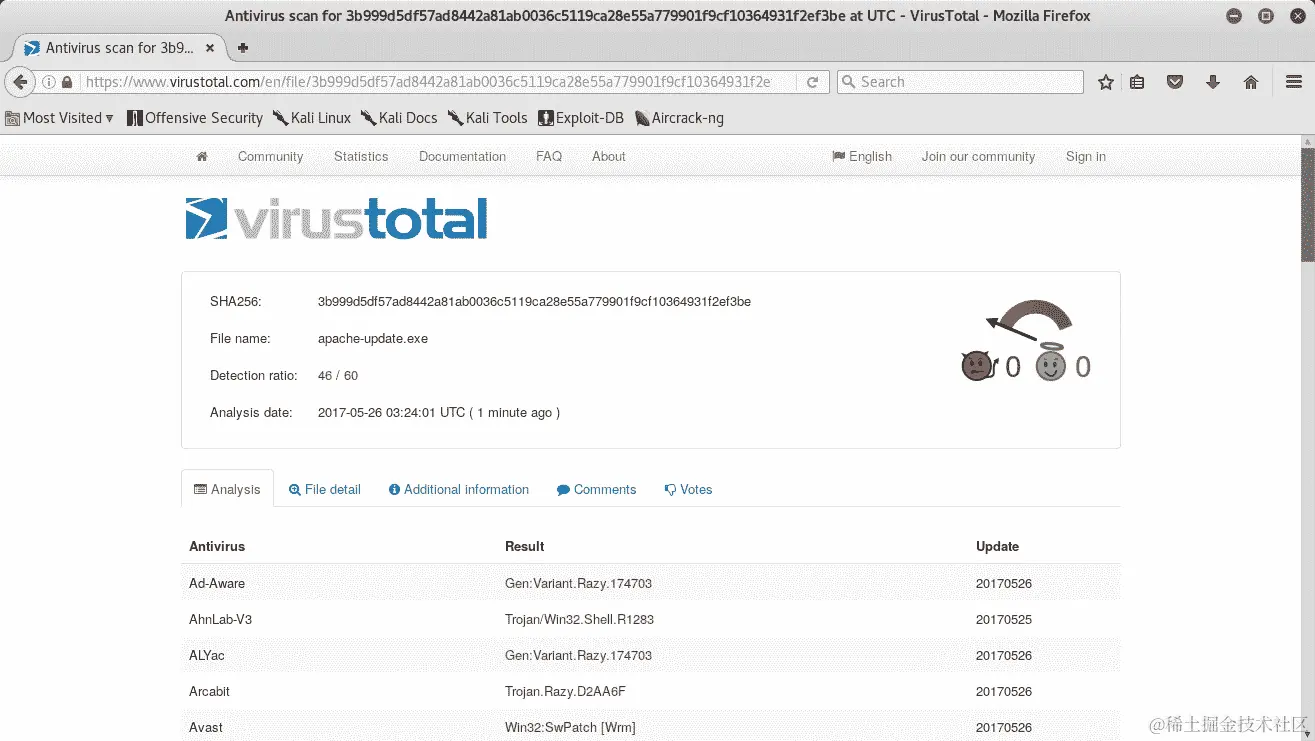Click the VirusTotal home icon in the navbar
The image size is (1315, 741).
tap(202, 157)
